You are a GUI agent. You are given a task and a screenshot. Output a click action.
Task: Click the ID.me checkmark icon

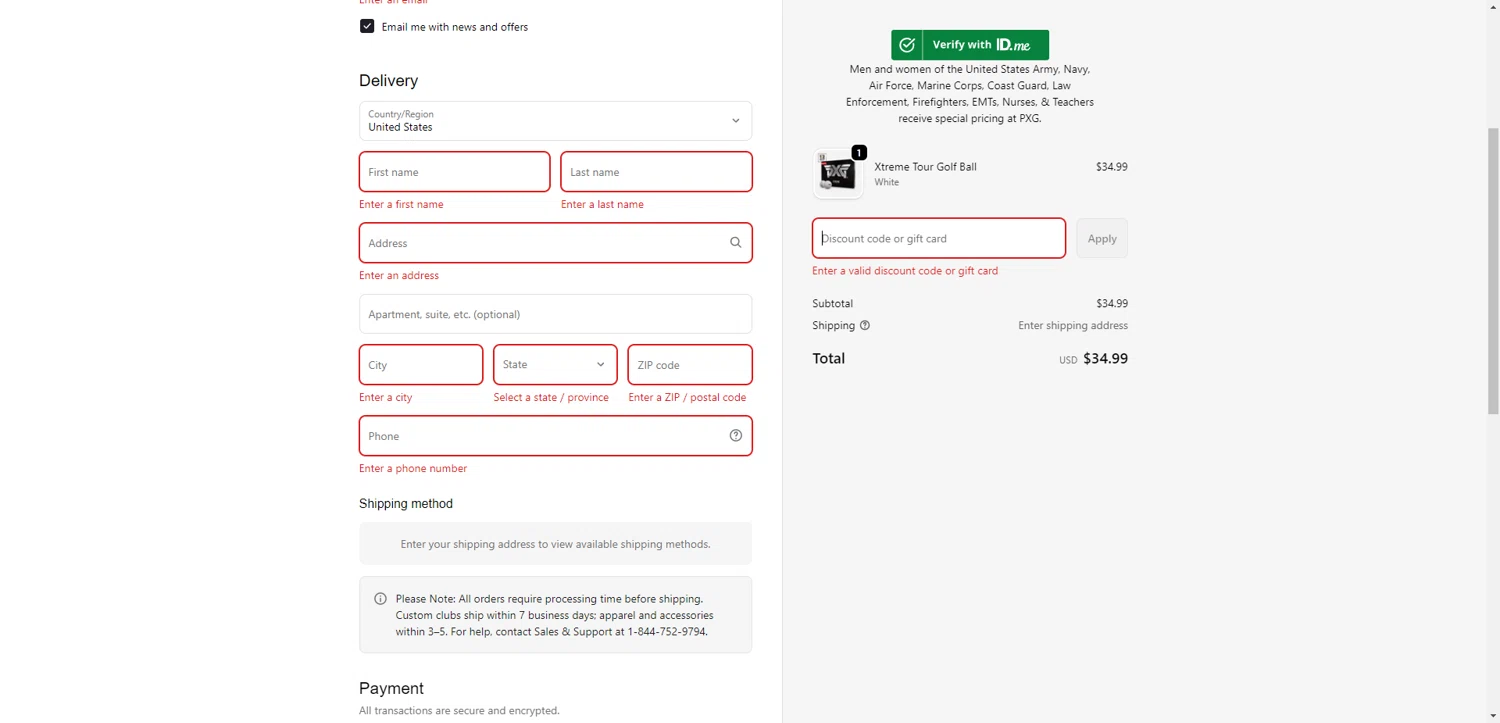click(x=907, y=45)
